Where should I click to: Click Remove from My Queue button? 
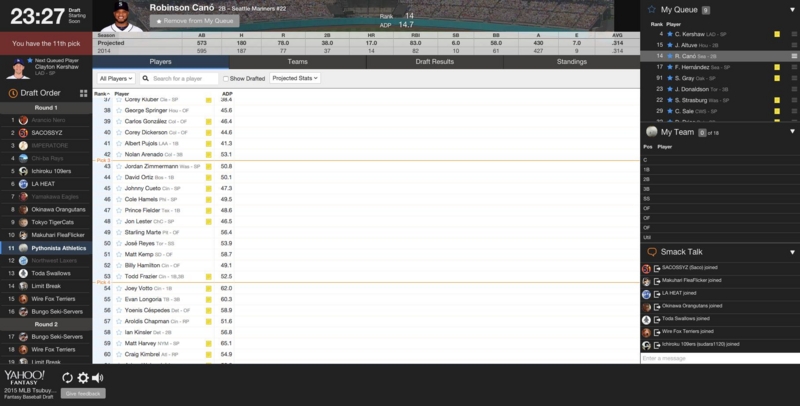click(x=194, y=21)
